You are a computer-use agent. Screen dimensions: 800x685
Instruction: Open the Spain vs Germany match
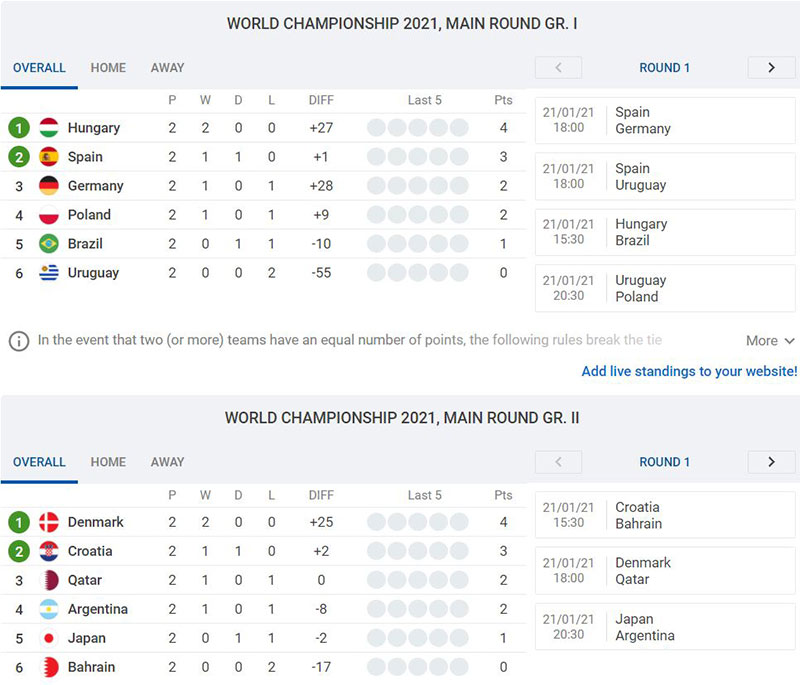(x=665, y=121)
